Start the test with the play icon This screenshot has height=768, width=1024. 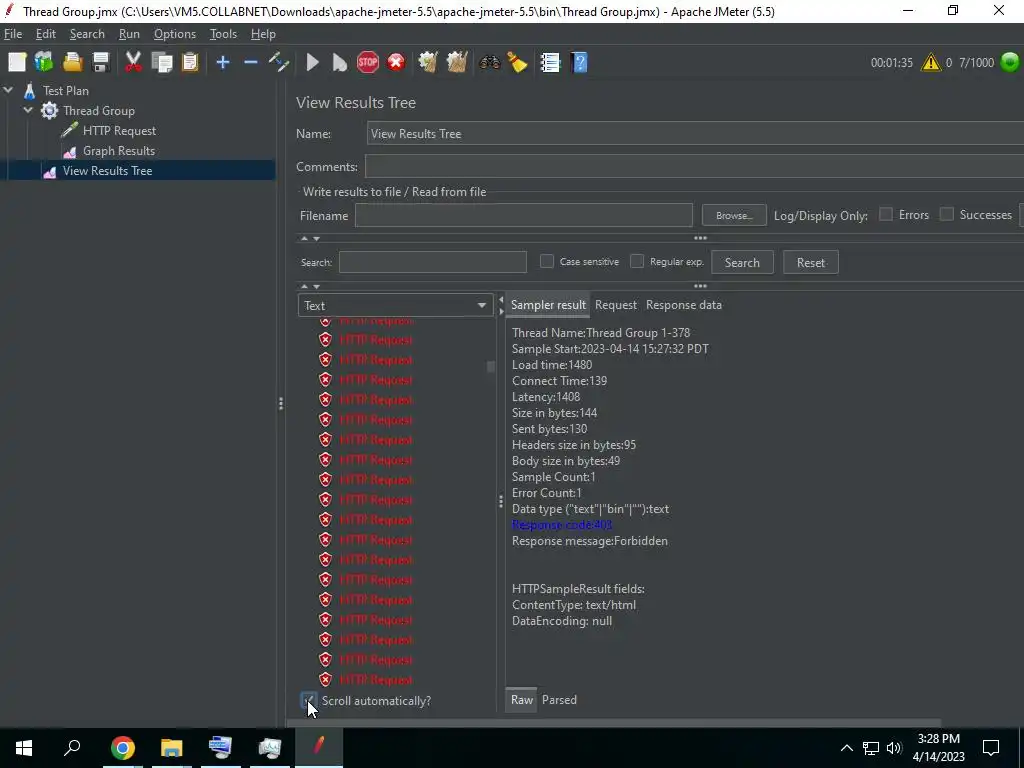coord(312,62)
